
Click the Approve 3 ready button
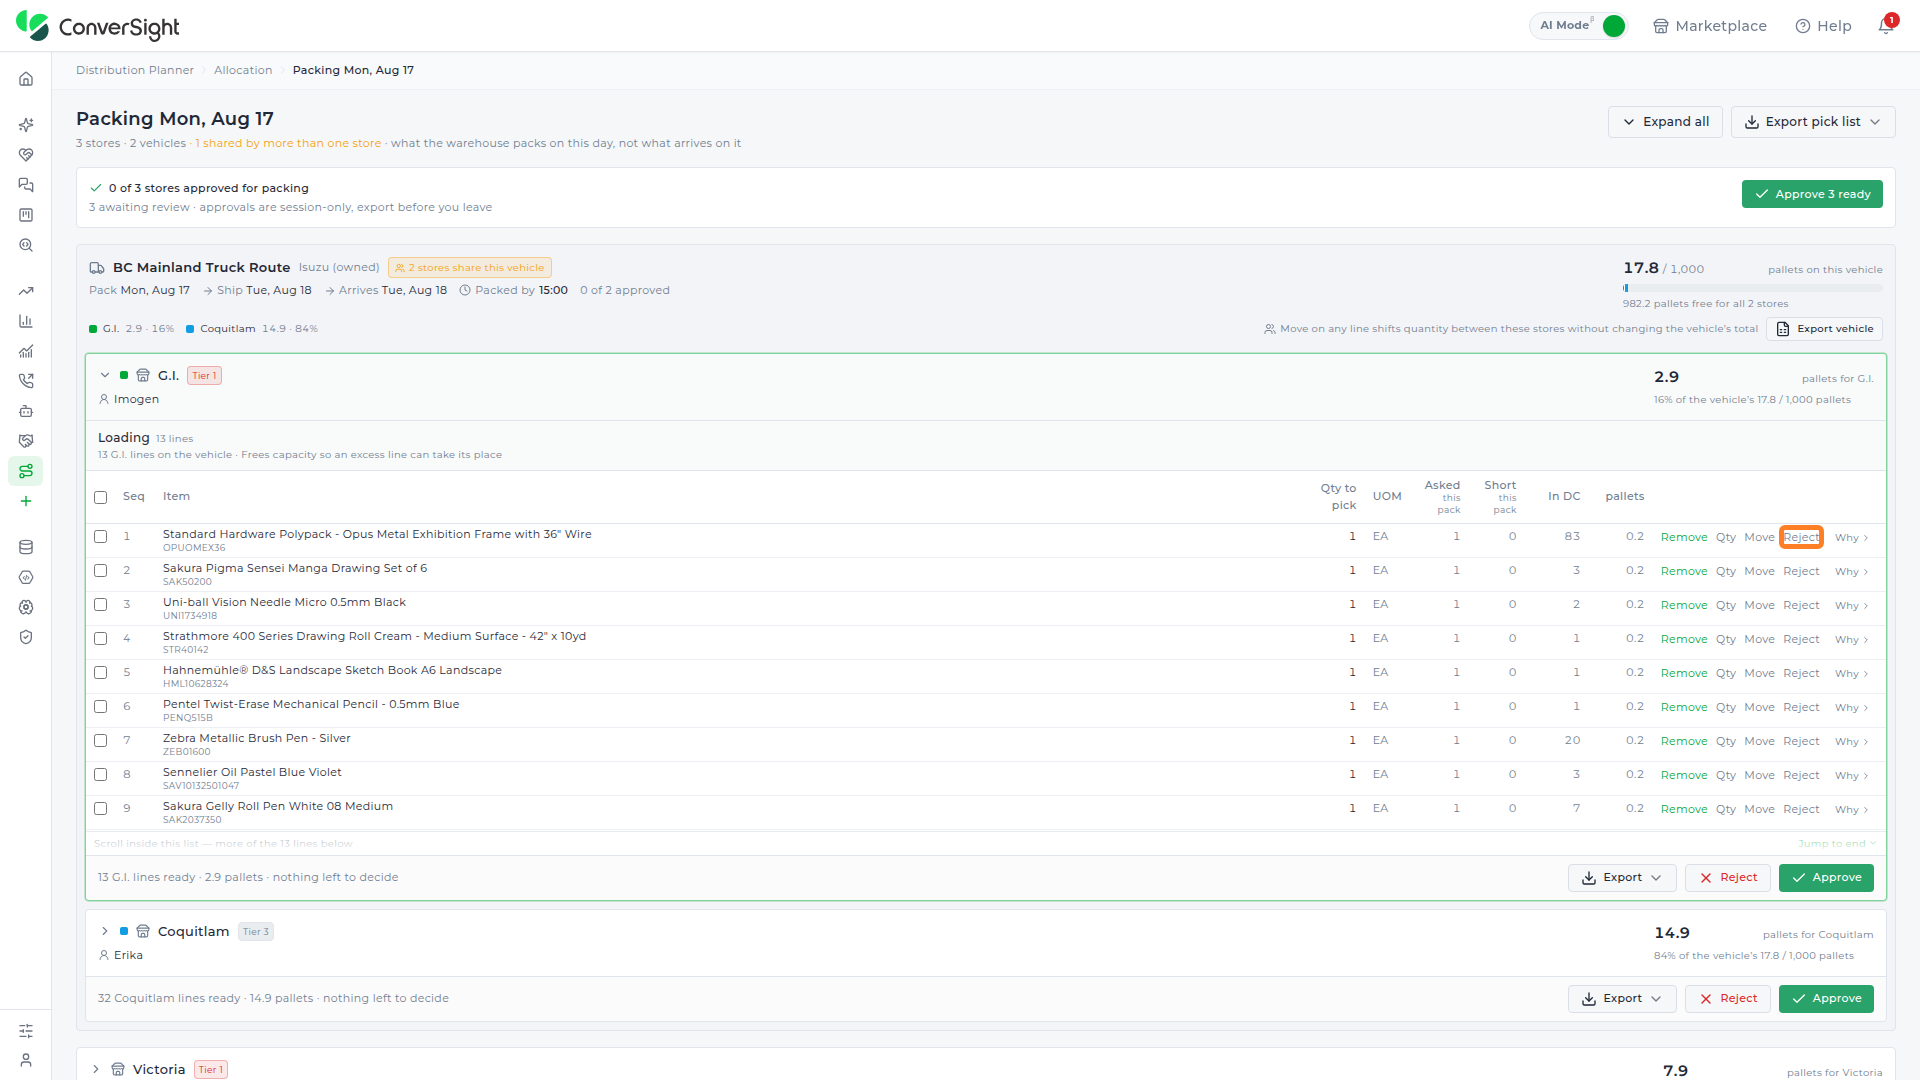pyautogui.click(x=1812, y=194)
